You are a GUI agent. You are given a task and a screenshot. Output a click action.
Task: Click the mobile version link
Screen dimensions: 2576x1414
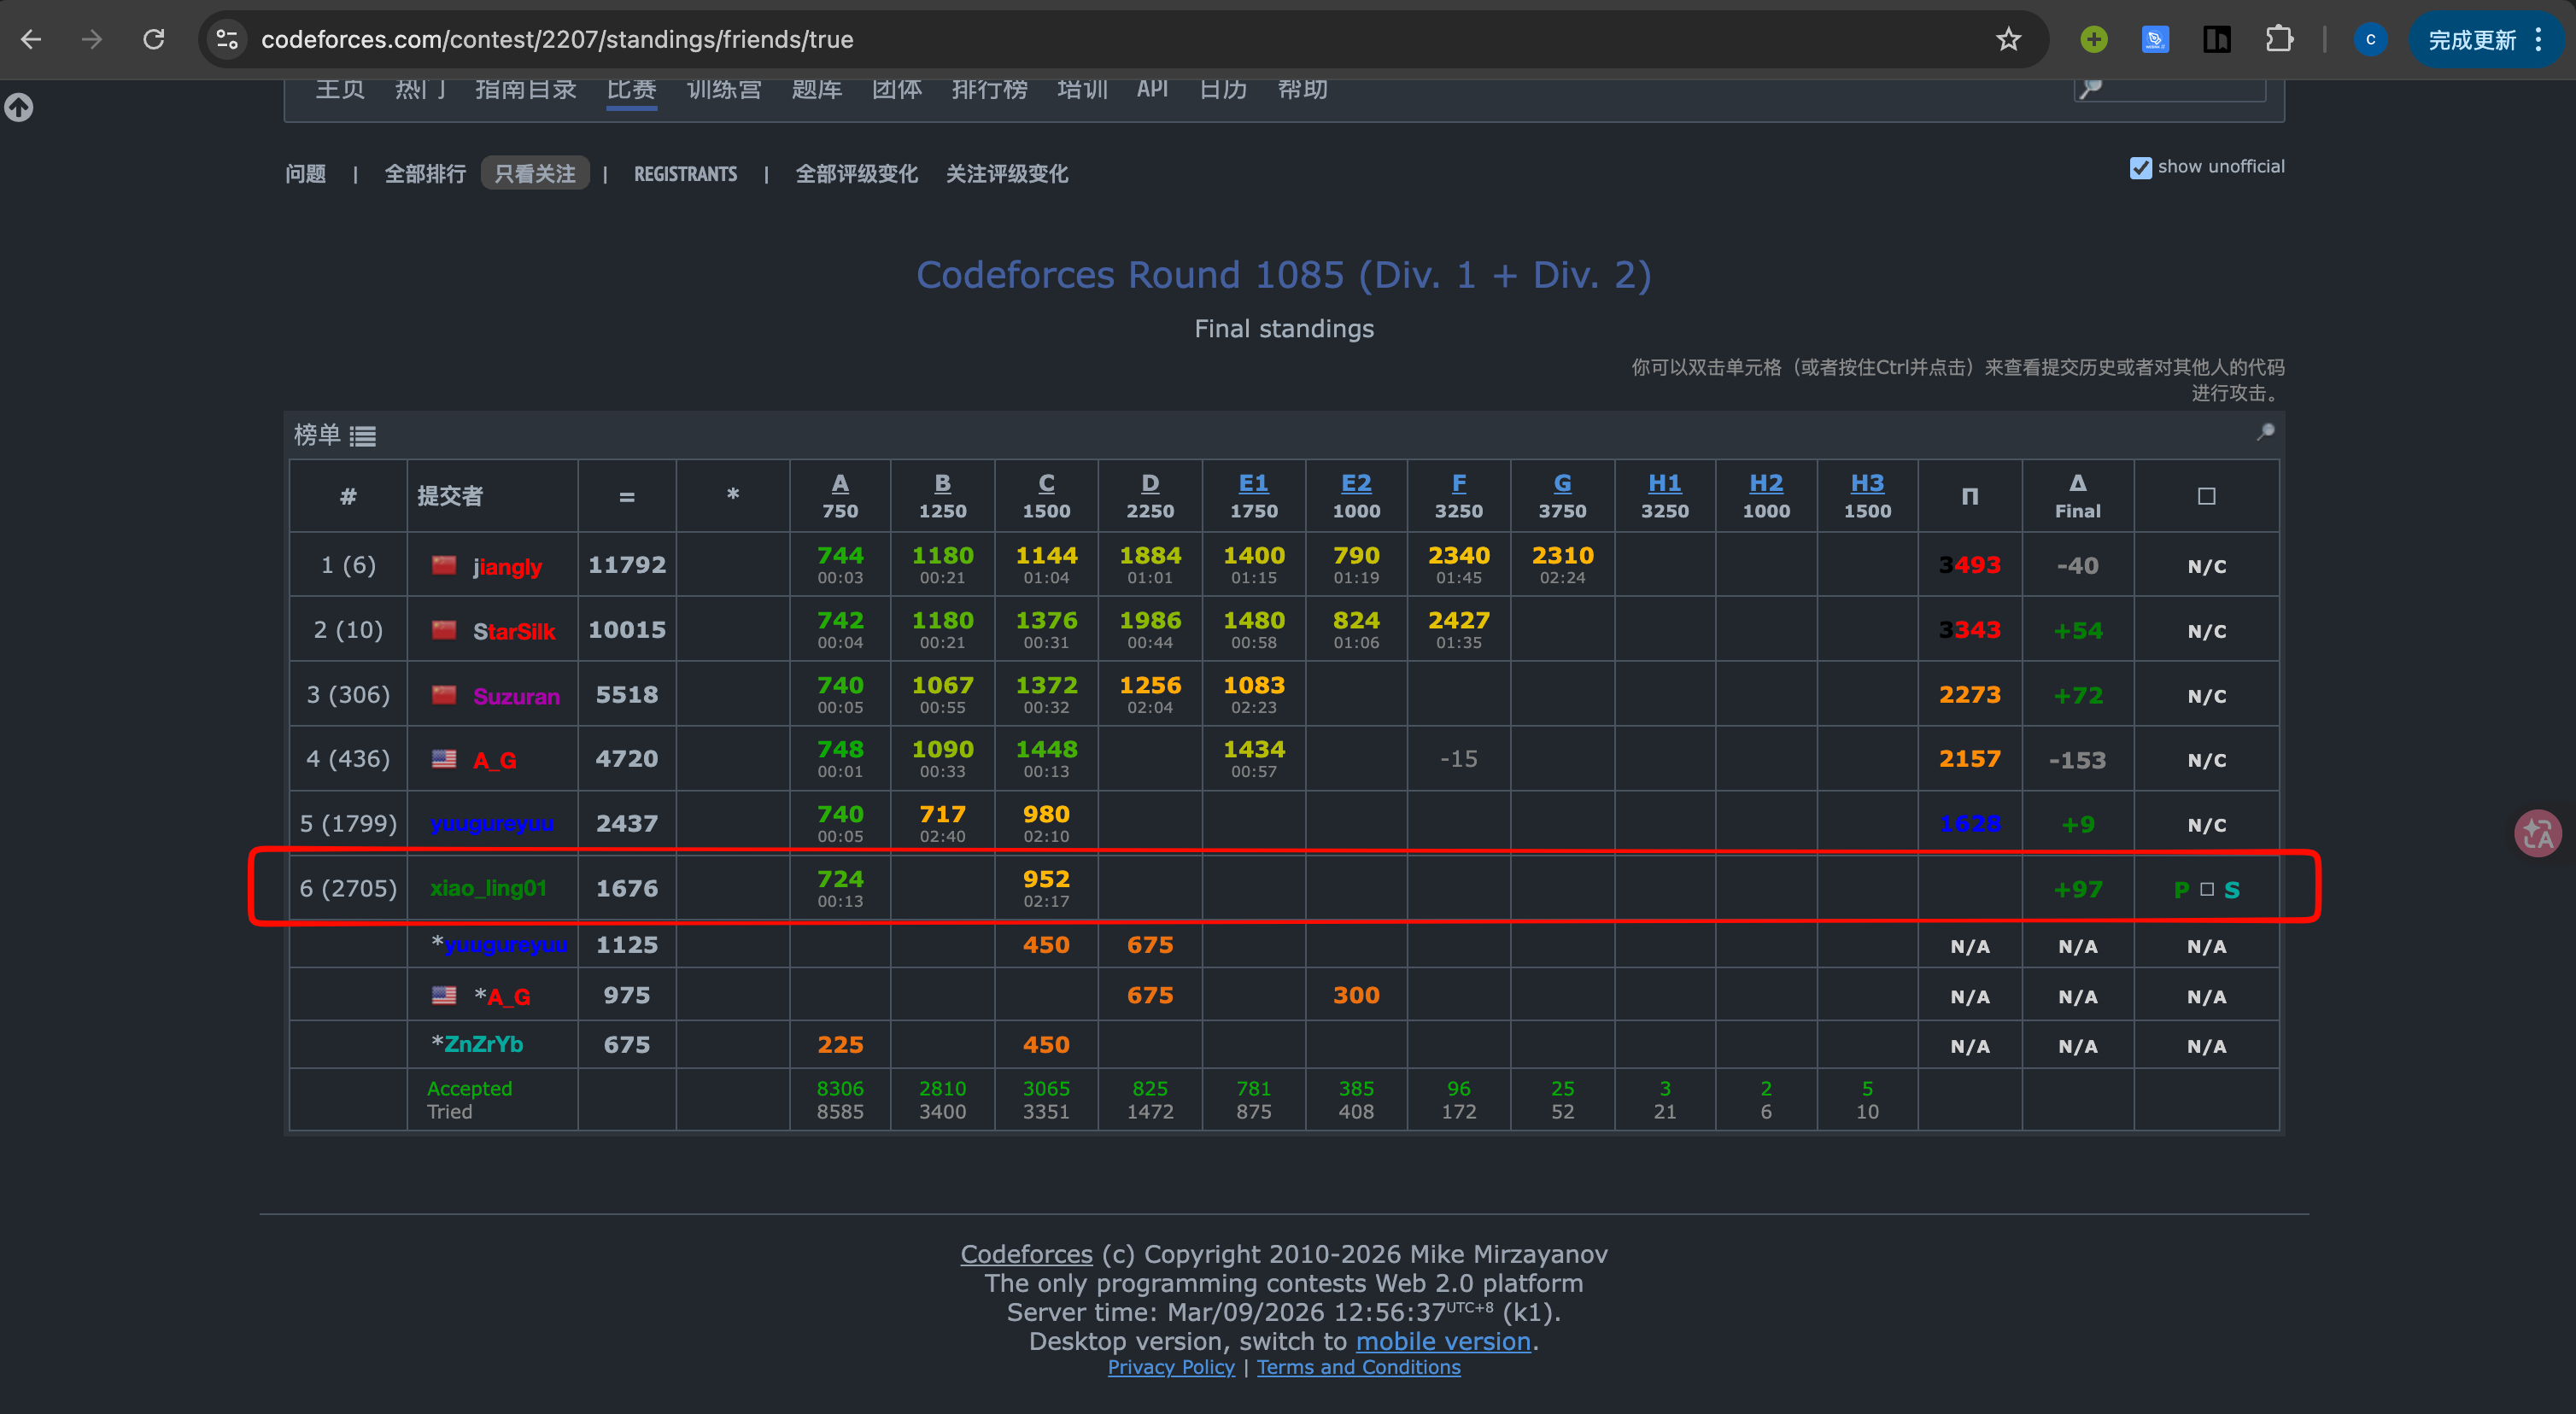click(1442, 1341)
